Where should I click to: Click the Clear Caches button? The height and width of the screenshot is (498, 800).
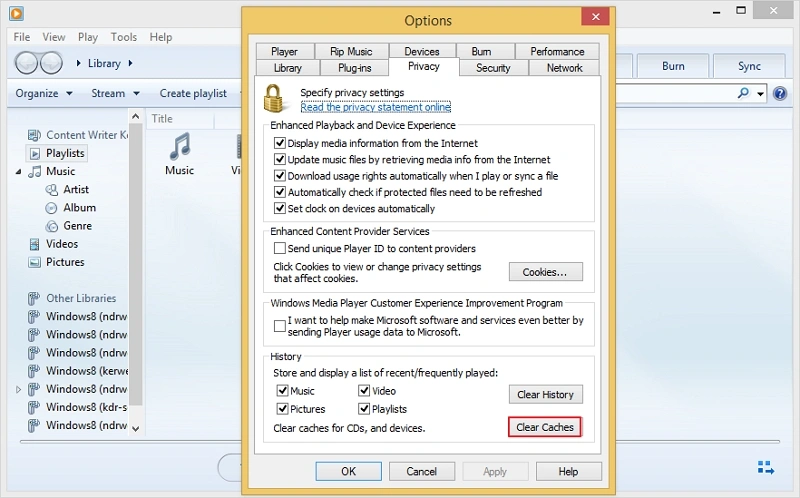click(545, 427)
